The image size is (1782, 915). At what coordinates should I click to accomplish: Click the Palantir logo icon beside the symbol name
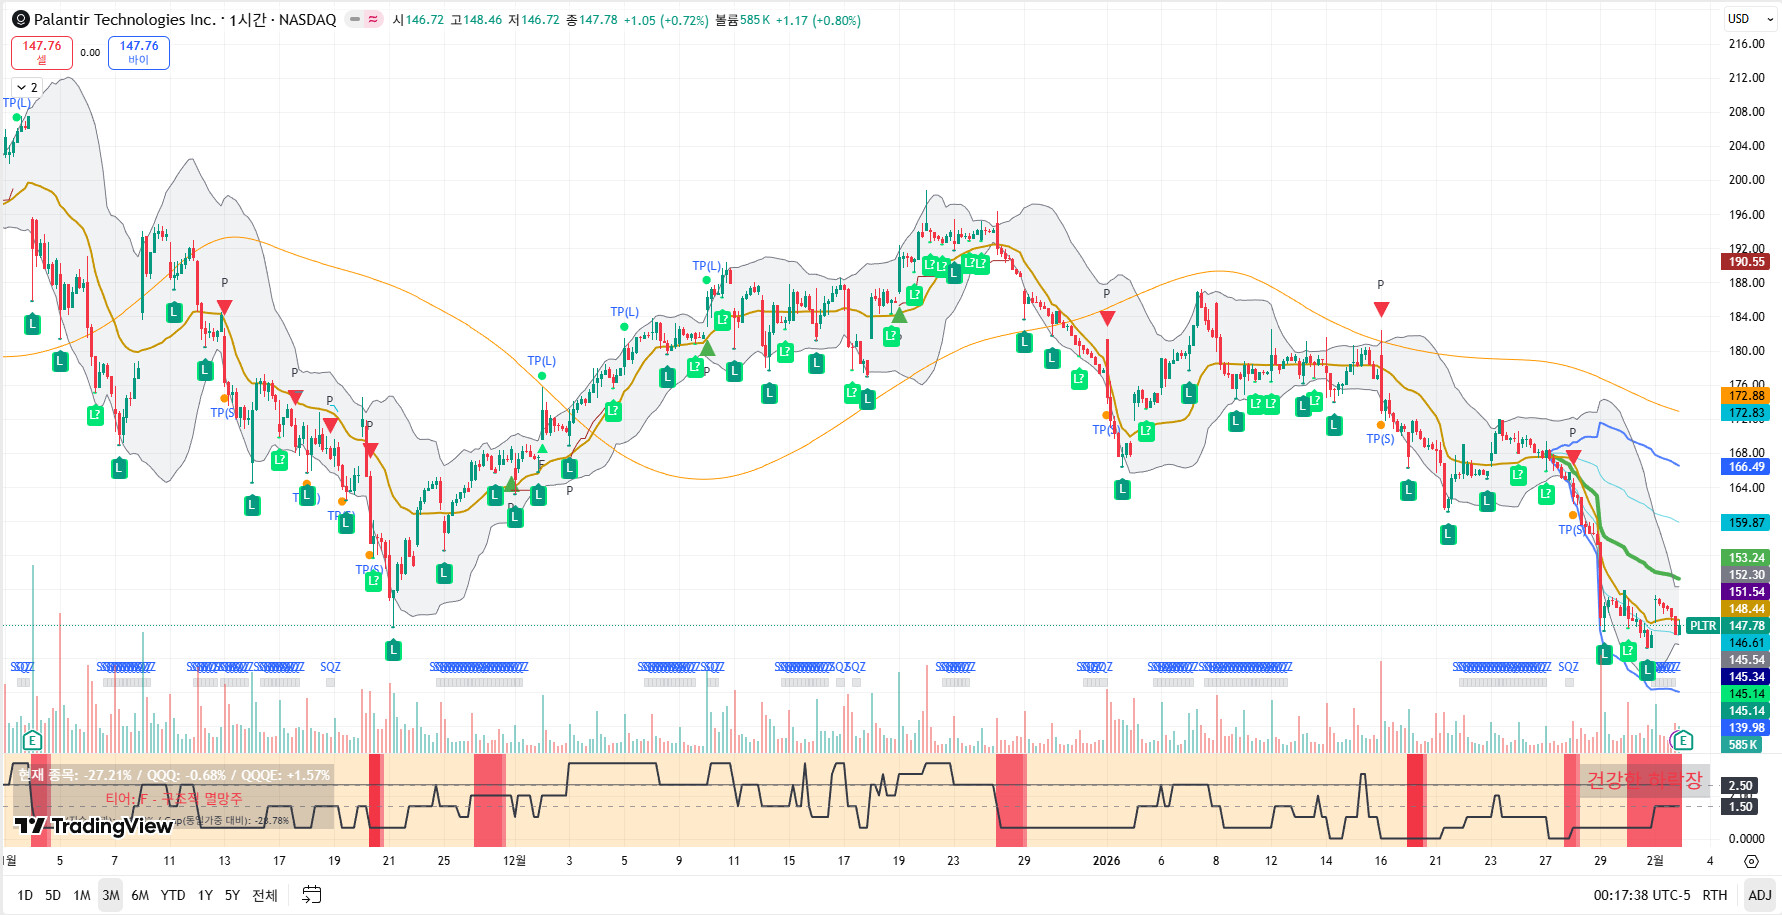pos(20,19)
